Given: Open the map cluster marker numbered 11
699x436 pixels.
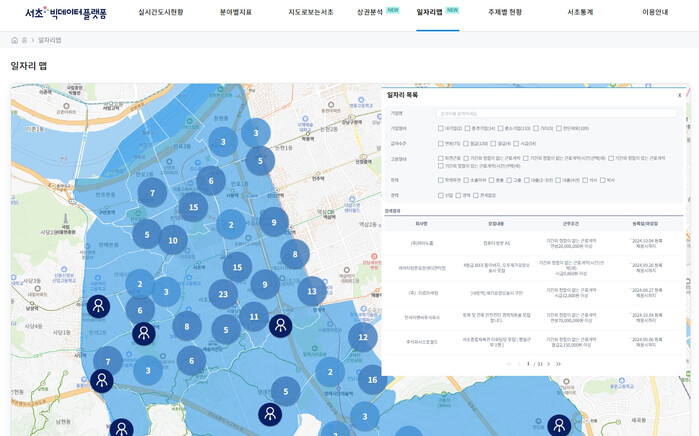Looking at the screenshot, I should (x=254, y=317).
